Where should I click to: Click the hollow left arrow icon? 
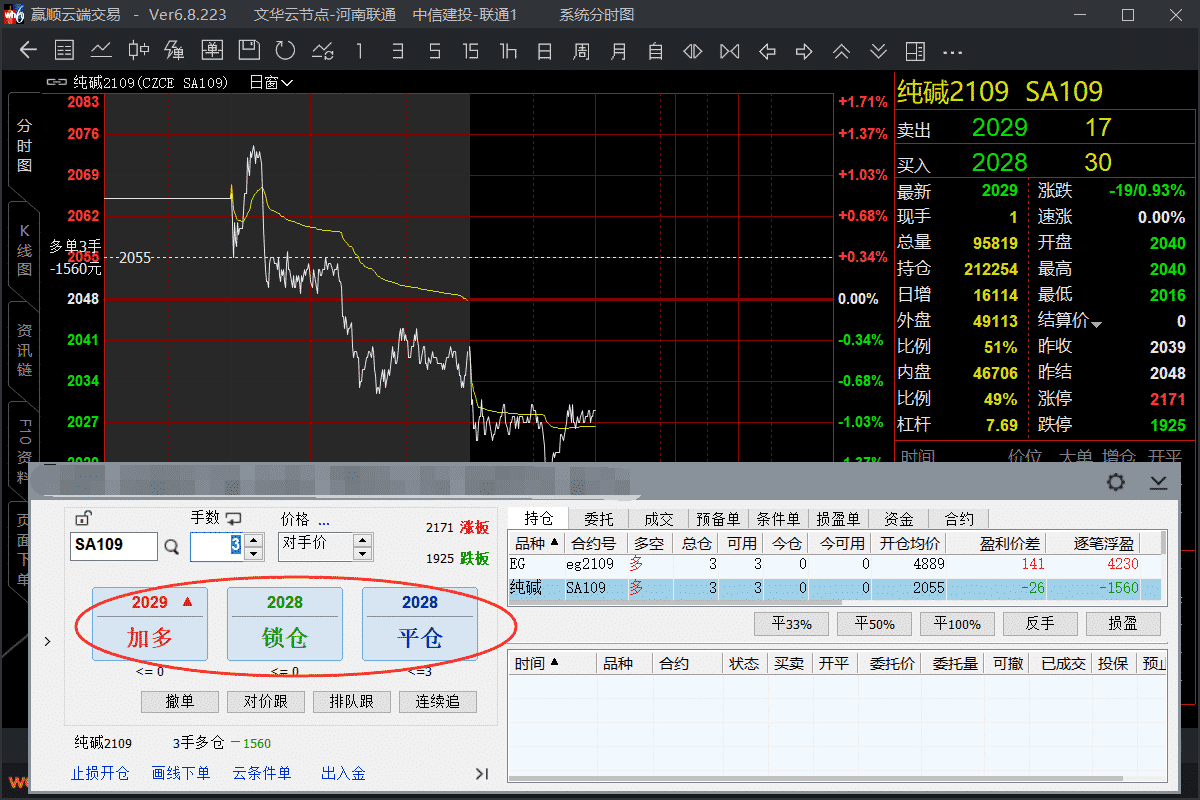(767, 51)
